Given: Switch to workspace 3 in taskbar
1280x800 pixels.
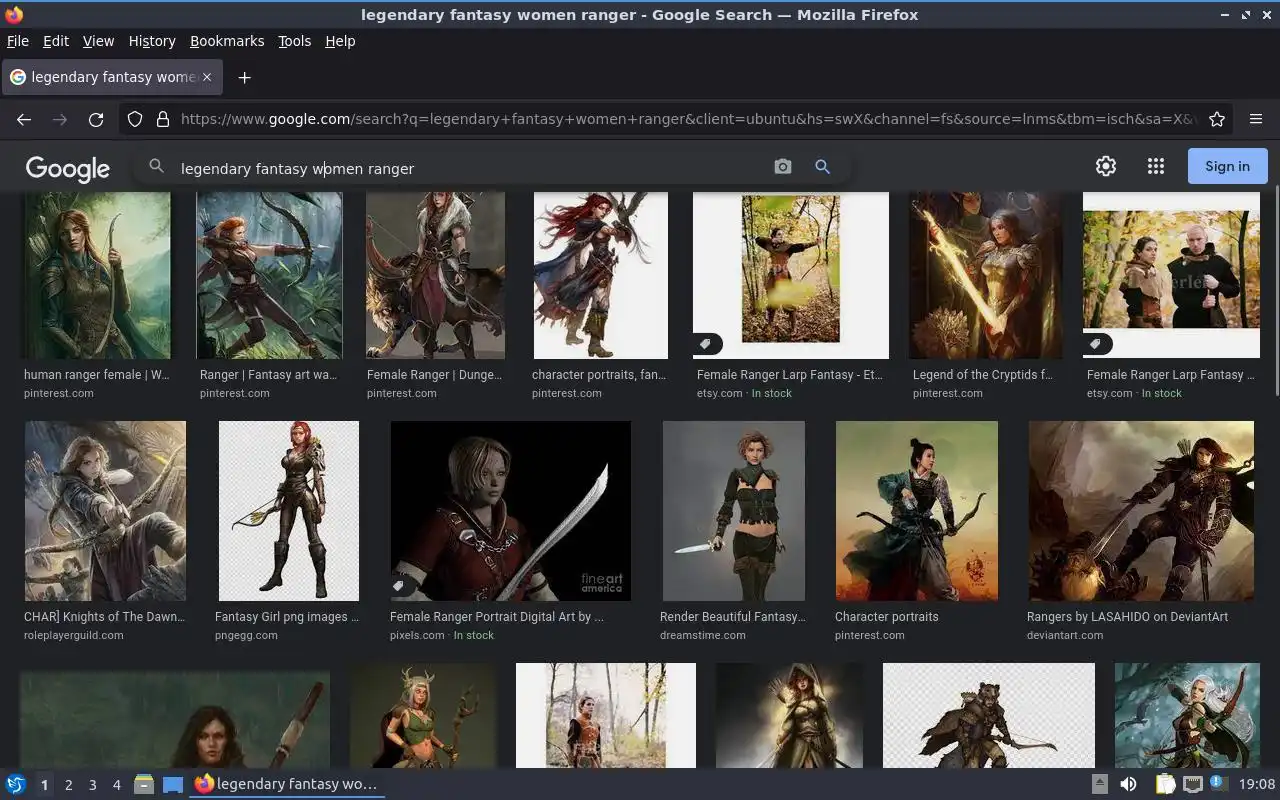Looking at the screenshot, I should point(92,785).
